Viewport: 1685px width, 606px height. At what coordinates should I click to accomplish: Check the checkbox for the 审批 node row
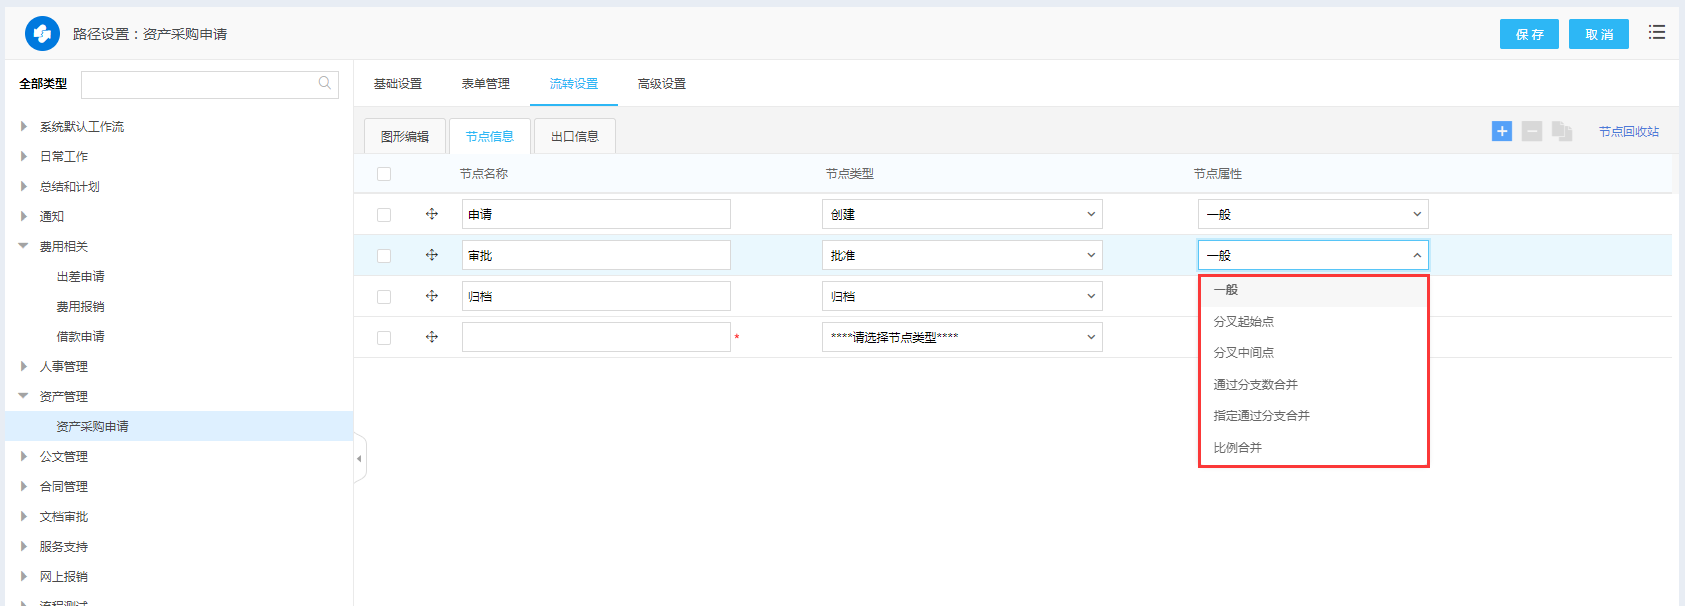pos(384,256)
